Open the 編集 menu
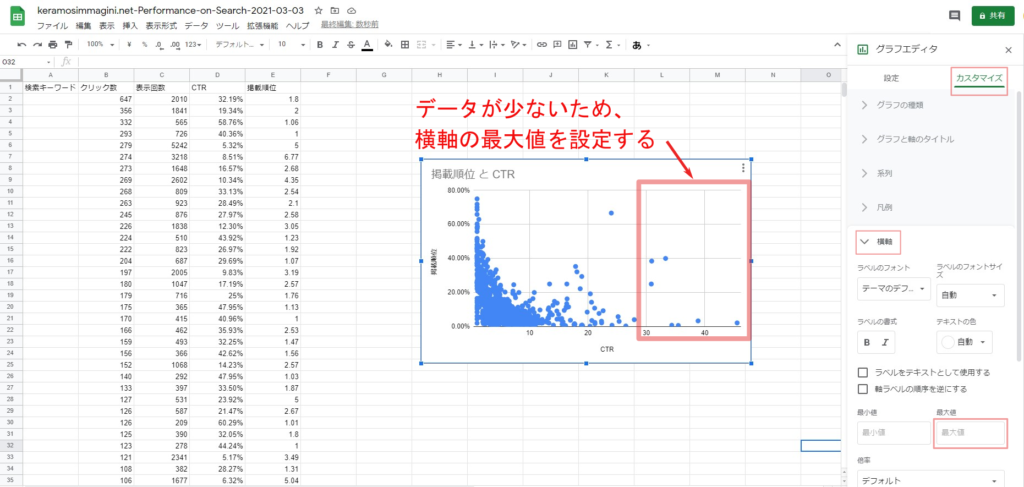The height and width of the screenshot is (487, 1024). coord(84,25)
